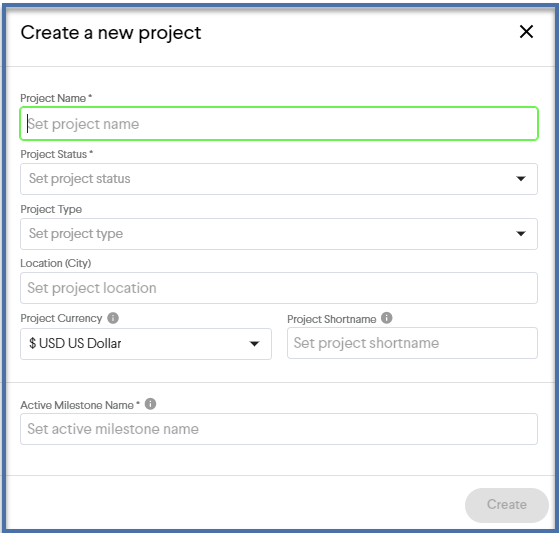Click the Project Type label text
The width and height of the screenshot is (559, 533).
click(x=51, y=209)
